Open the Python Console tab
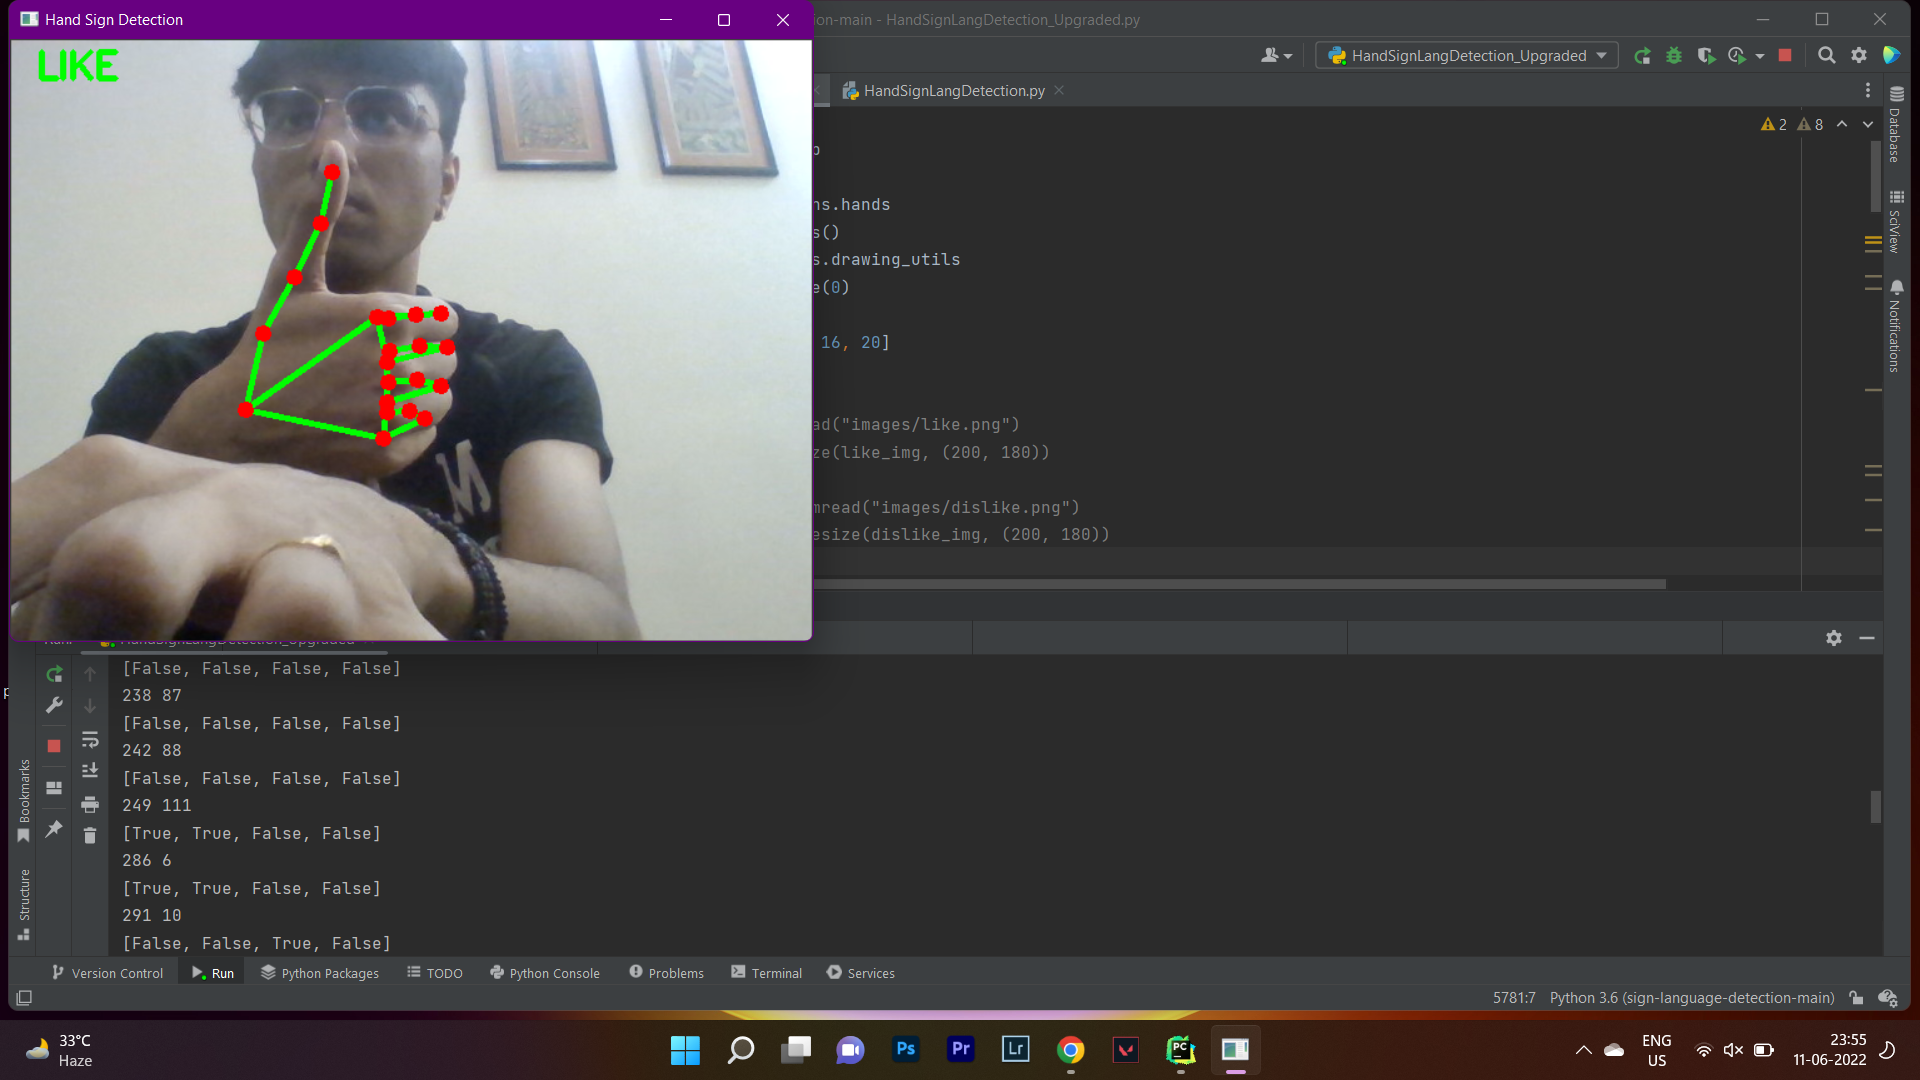 point(545,973)
